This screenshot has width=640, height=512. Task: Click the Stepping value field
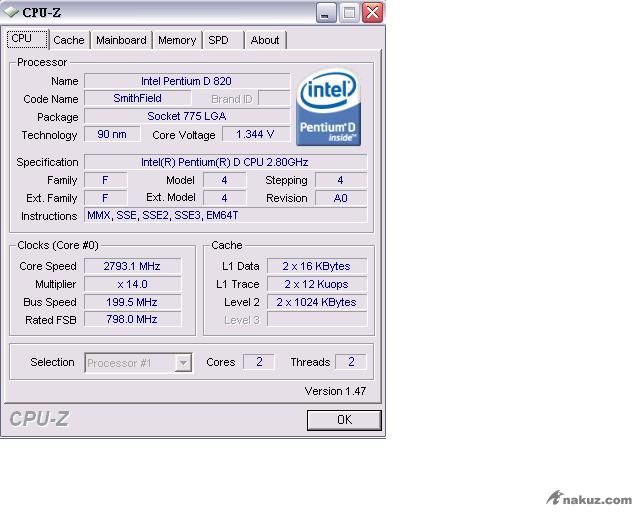click(341, 180)
